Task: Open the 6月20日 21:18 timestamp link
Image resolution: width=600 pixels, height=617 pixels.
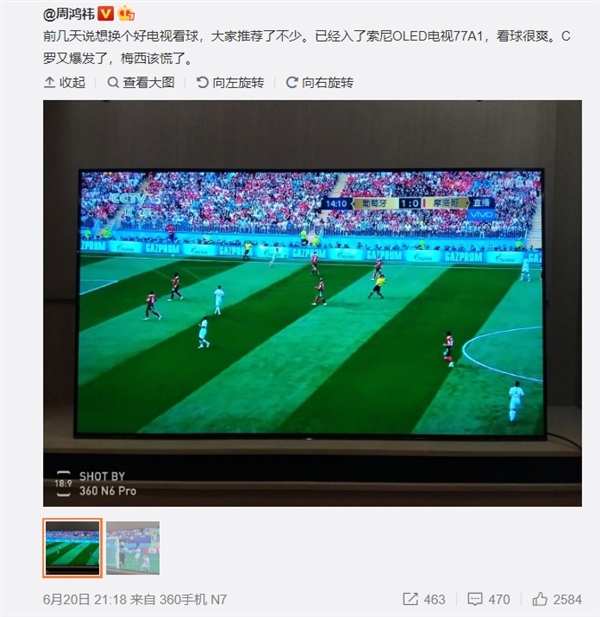Action: [85, 599]
